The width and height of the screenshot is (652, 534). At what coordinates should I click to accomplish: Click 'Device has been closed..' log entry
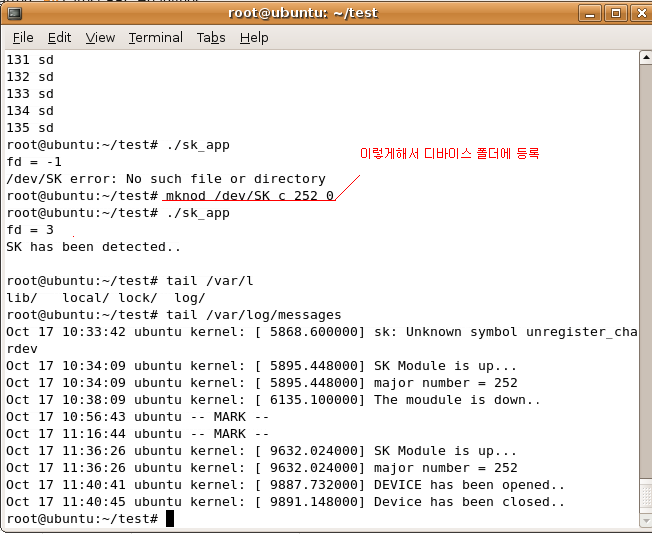pyautogui.click(x=469, y=502)
